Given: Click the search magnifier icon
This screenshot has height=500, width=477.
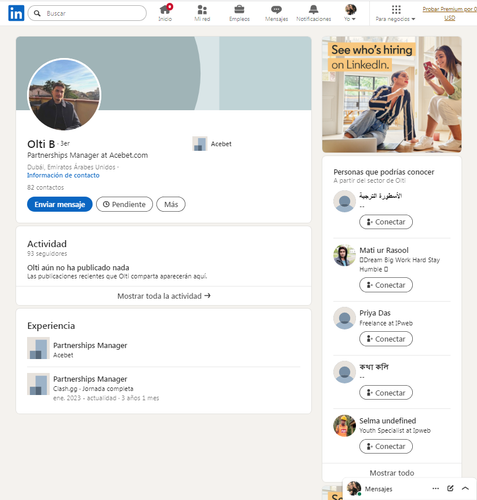Looking at the screenshot, I should tap(37, 13).
